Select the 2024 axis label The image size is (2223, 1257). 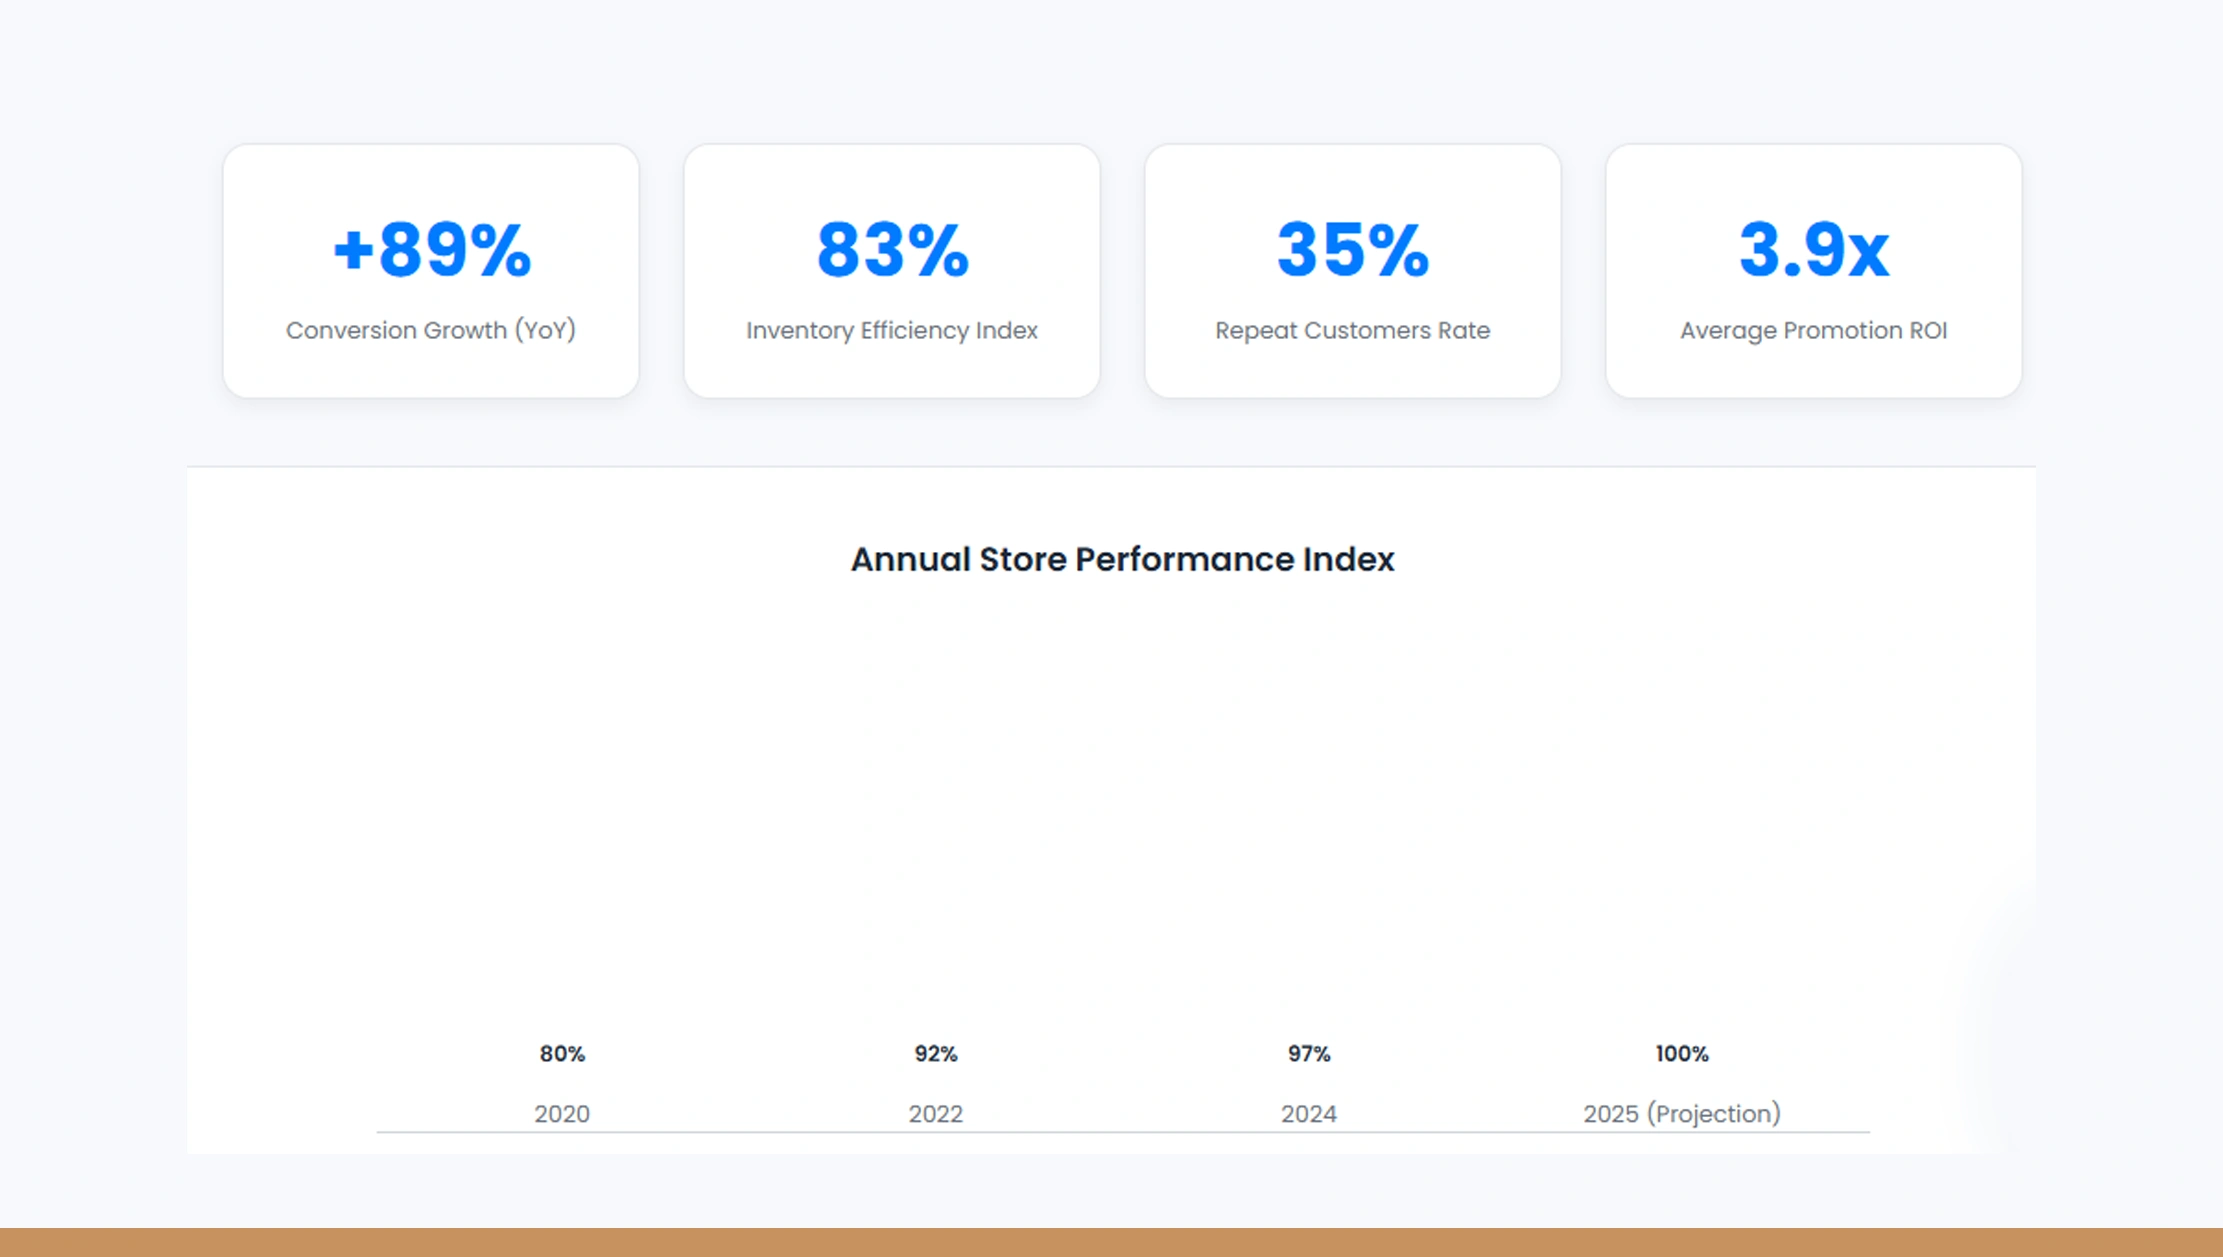point(1308,1113)
